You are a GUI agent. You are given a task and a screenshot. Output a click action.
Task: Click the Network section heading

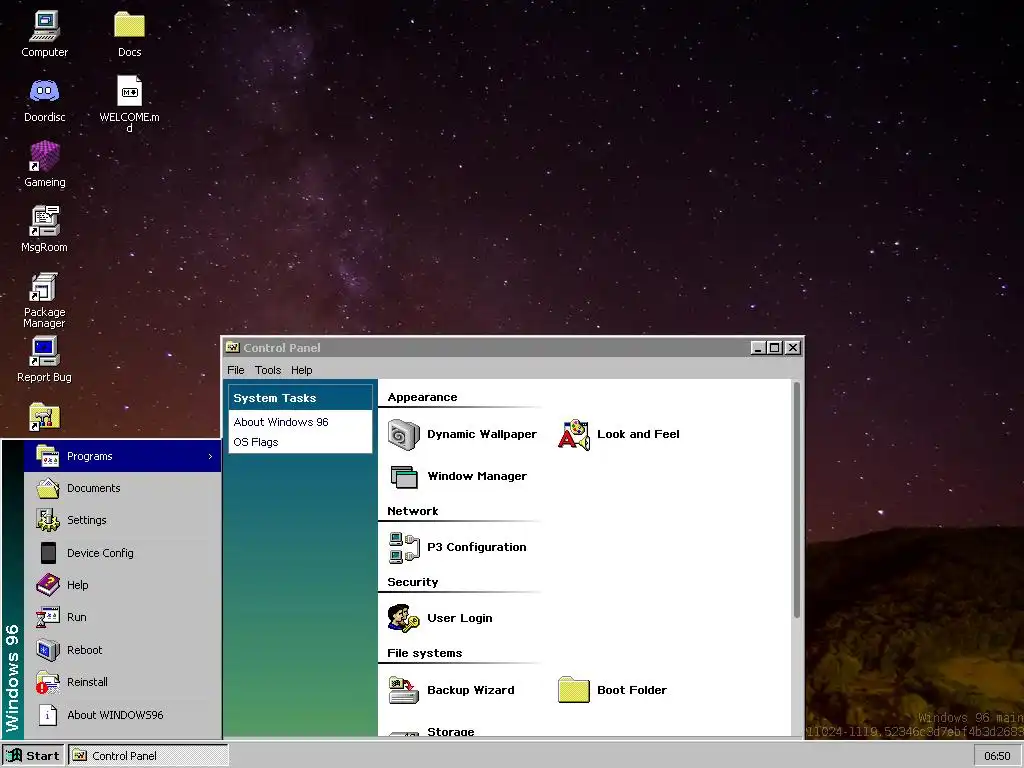point(413,511)
